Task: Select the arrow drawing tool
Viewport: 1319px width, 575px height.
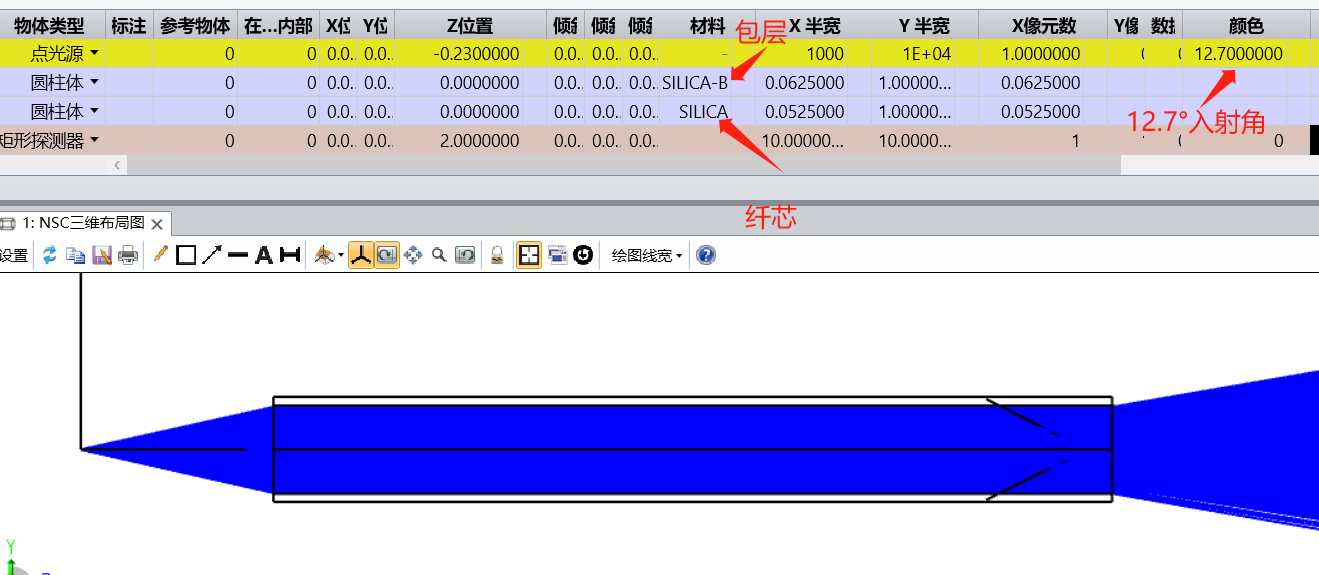Action: (212, 255)
